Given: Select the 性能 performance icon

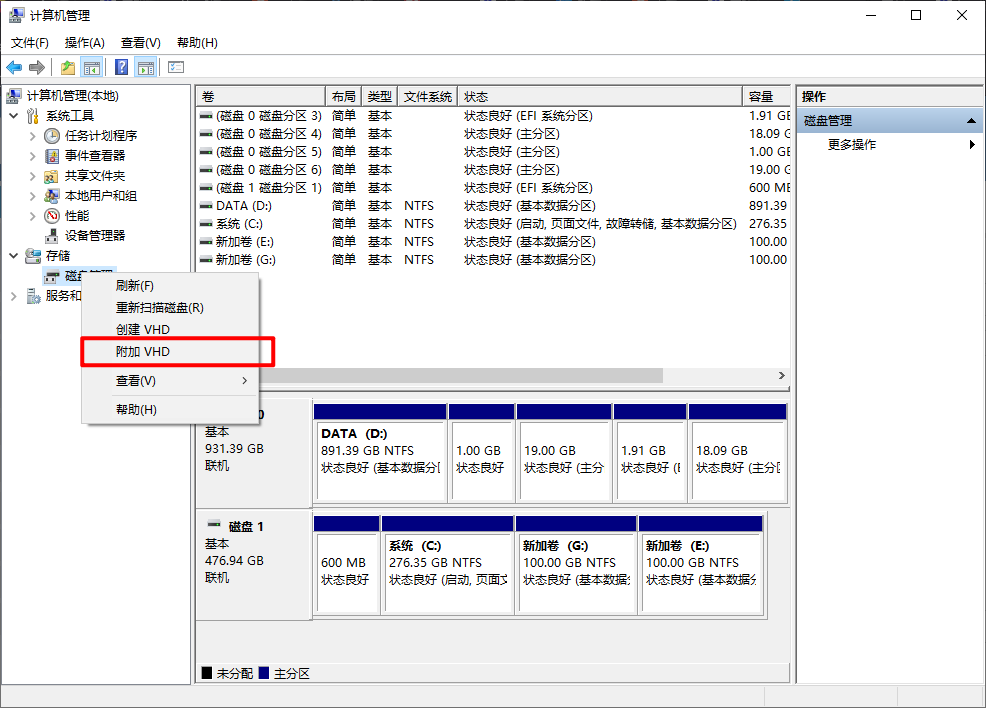Looking at the screenshot, I should click(x=52, y=216).
